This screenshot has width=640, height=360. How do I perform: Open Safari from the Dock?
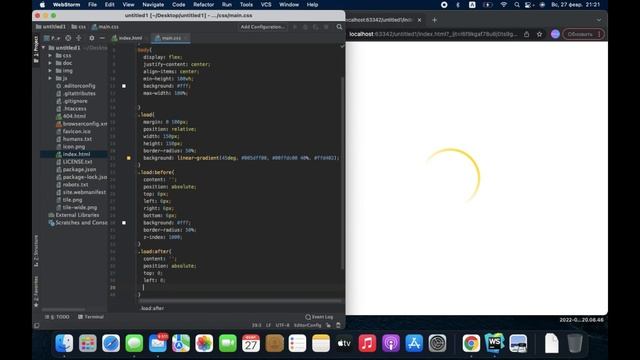click(111, 343)
